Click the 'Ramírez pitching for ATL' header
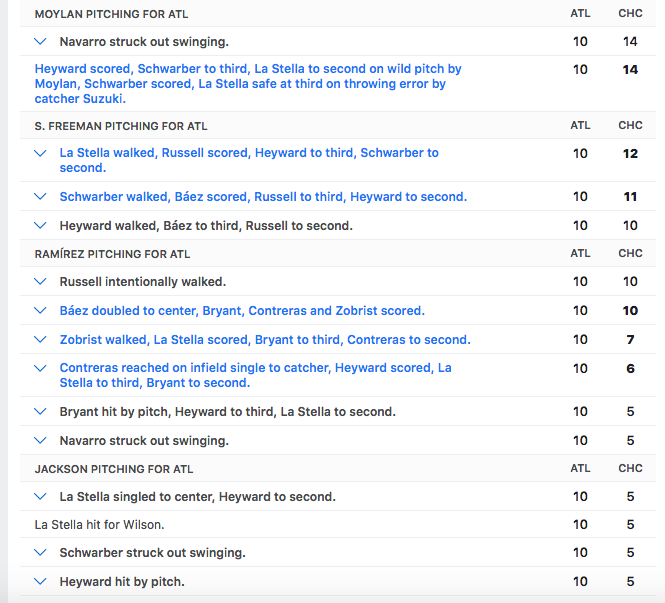 [x=112, y=254]
